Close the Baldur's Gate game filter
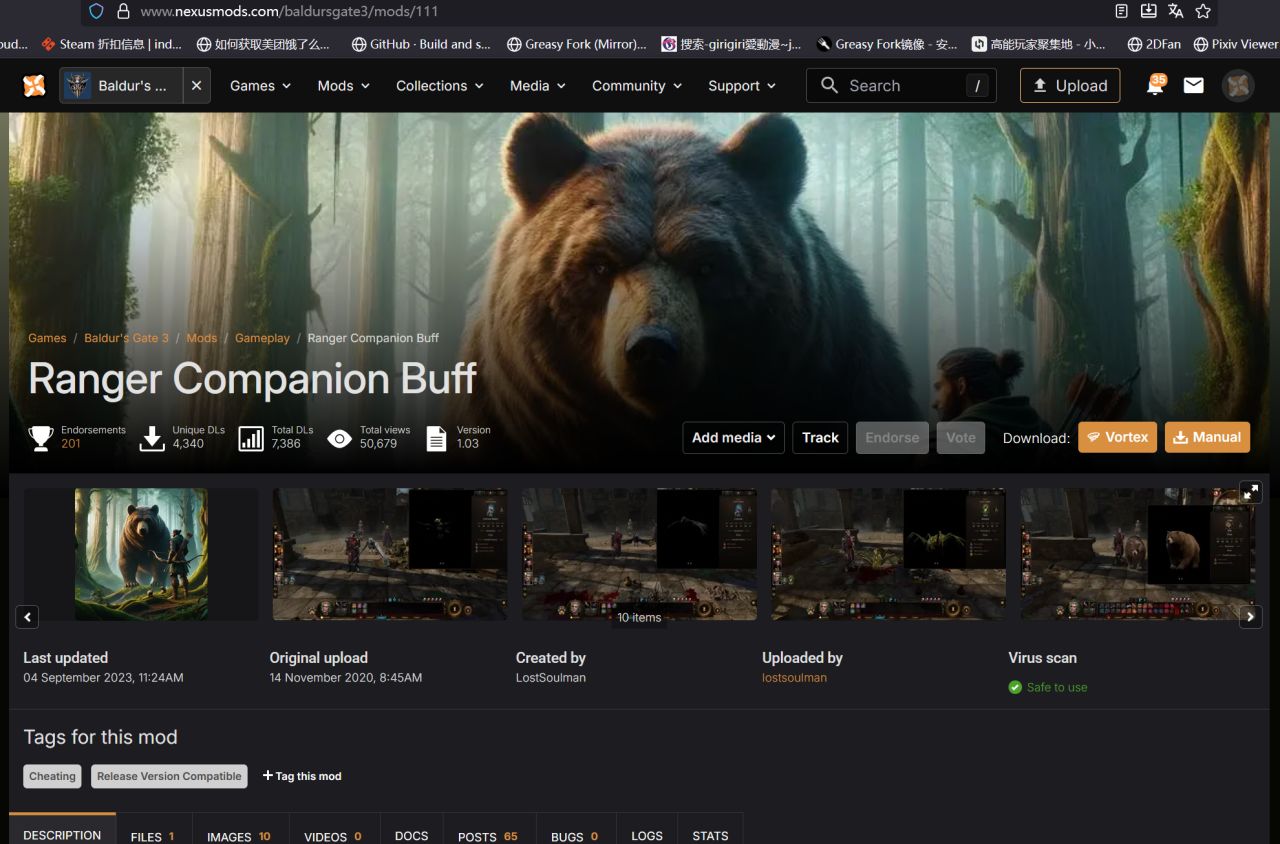Screen dimensions: 1280x844 (x=196, y=86)
